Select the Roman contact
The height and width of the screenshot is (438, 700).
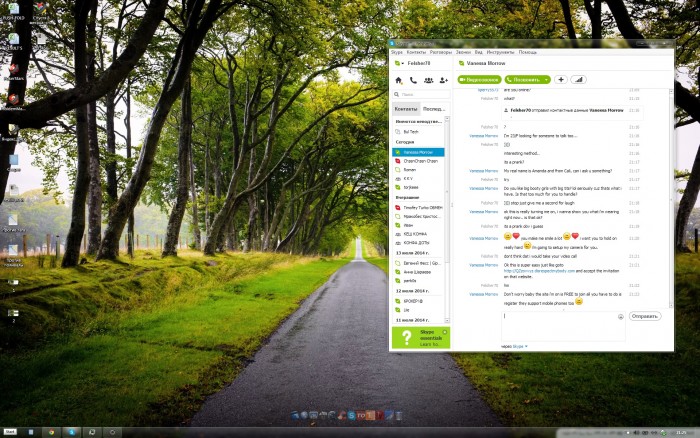418,170
